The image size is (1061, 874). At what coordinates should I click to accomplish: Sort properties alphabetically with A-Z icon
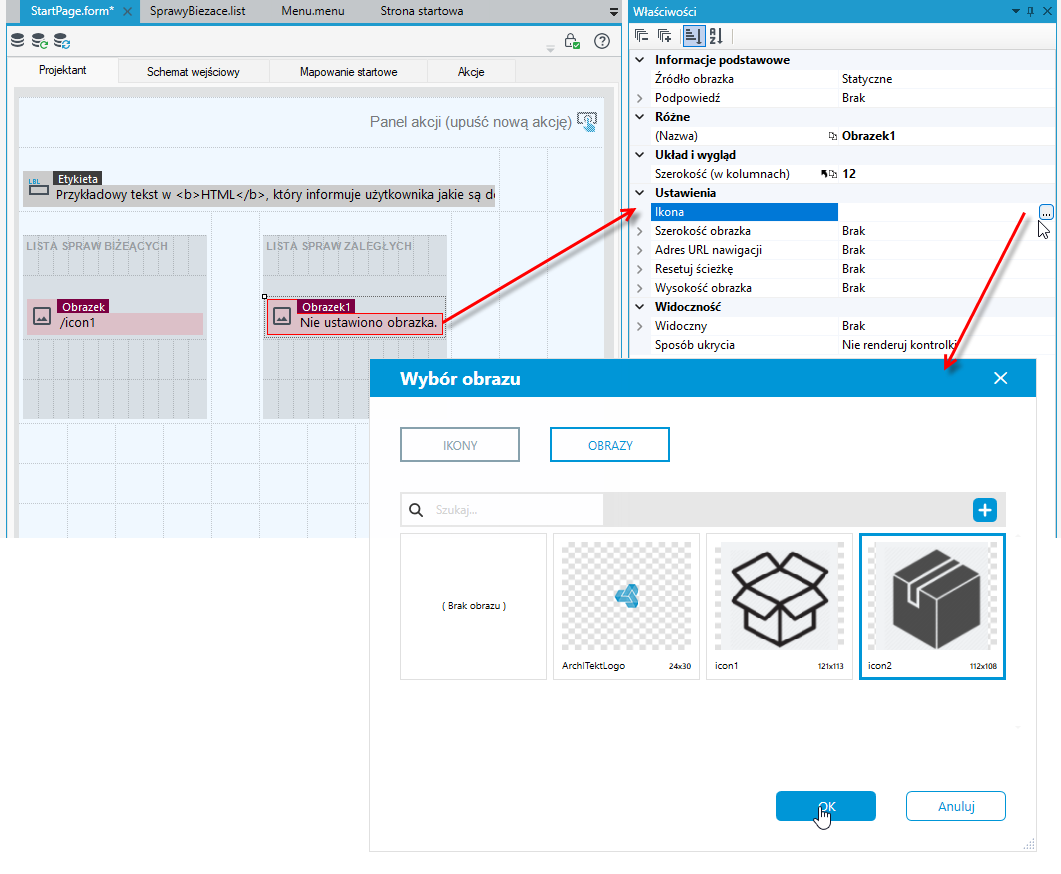[x=716, y=36]
